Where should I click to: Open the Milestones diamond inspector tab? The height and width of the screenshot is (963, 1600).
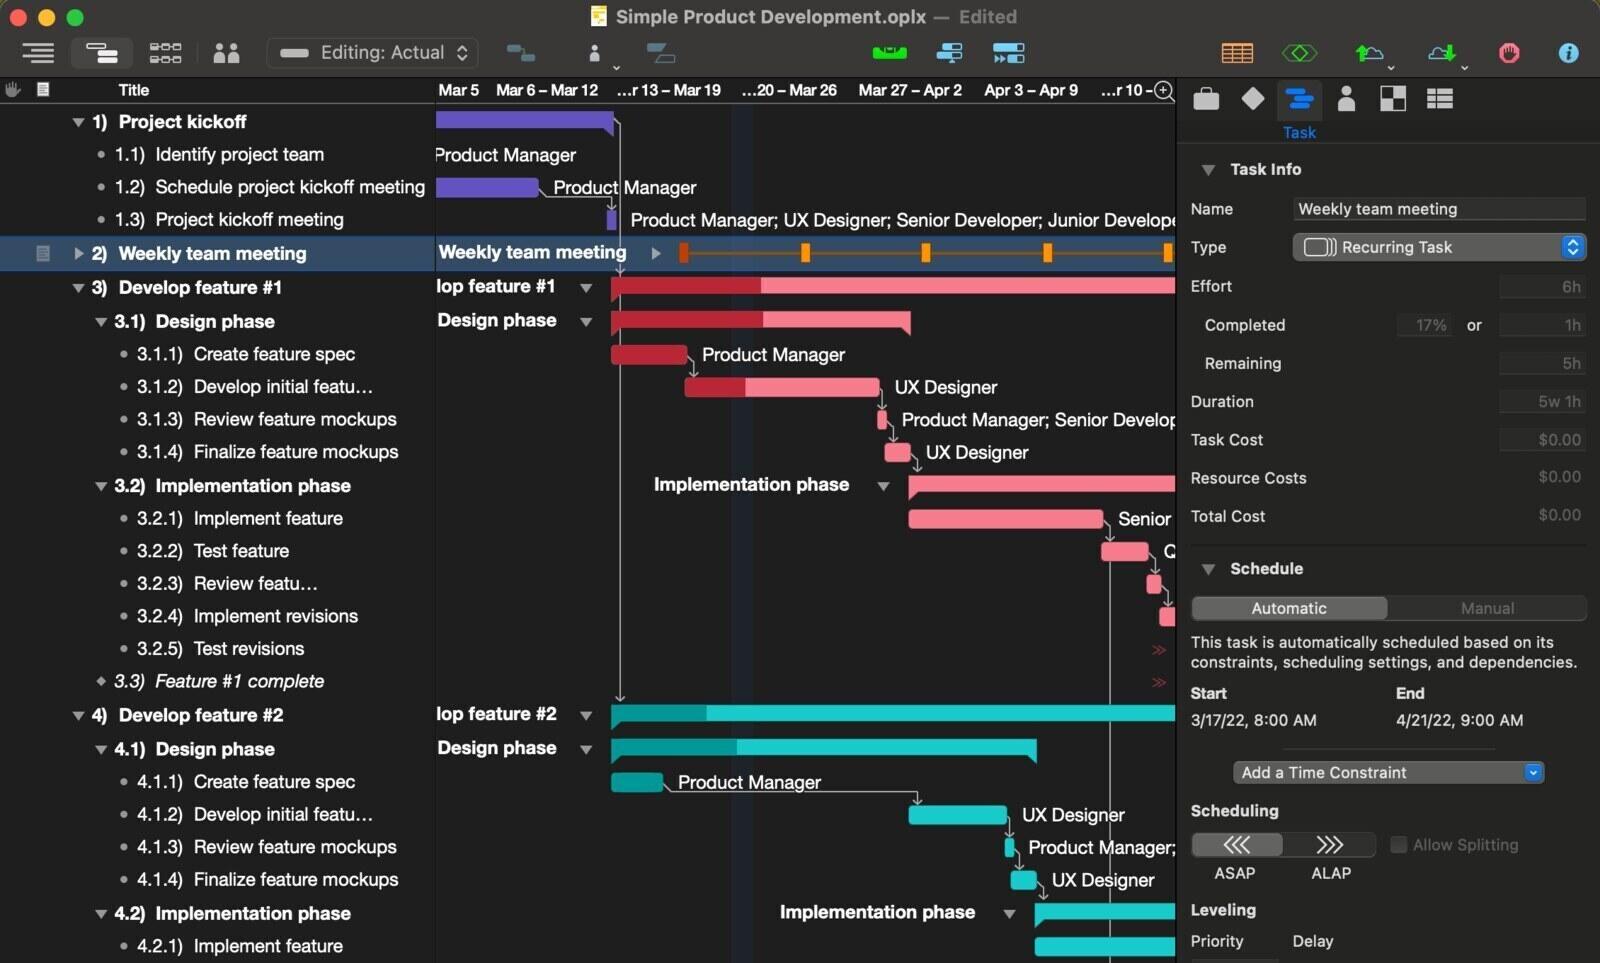coord(1252,98)
